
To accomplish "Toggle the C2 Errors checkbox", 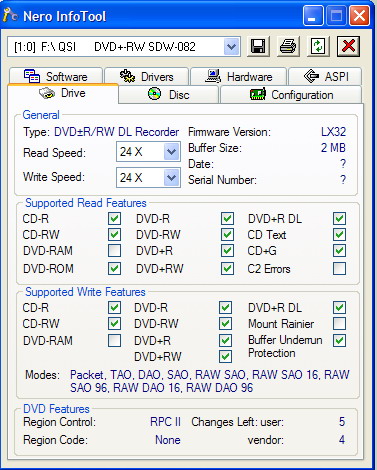I will pos(339,268).
